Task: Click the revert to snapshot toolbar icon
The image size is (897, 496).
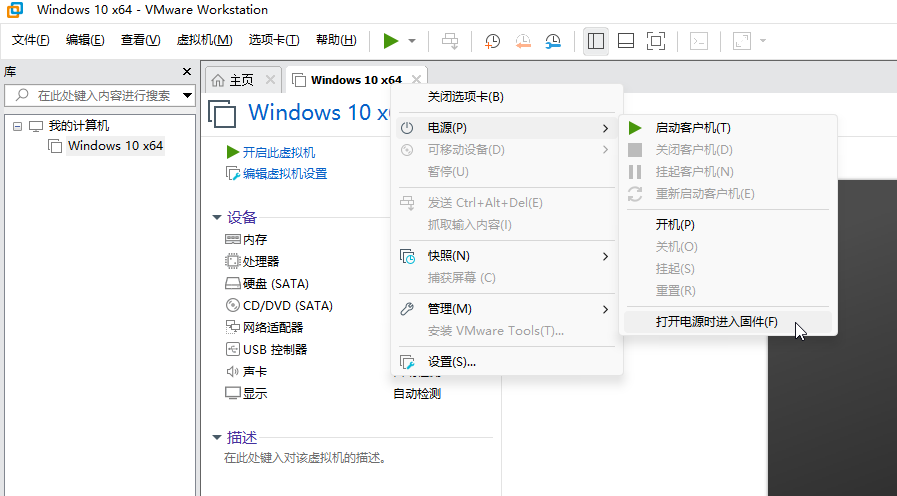Action: coord(523,41)
